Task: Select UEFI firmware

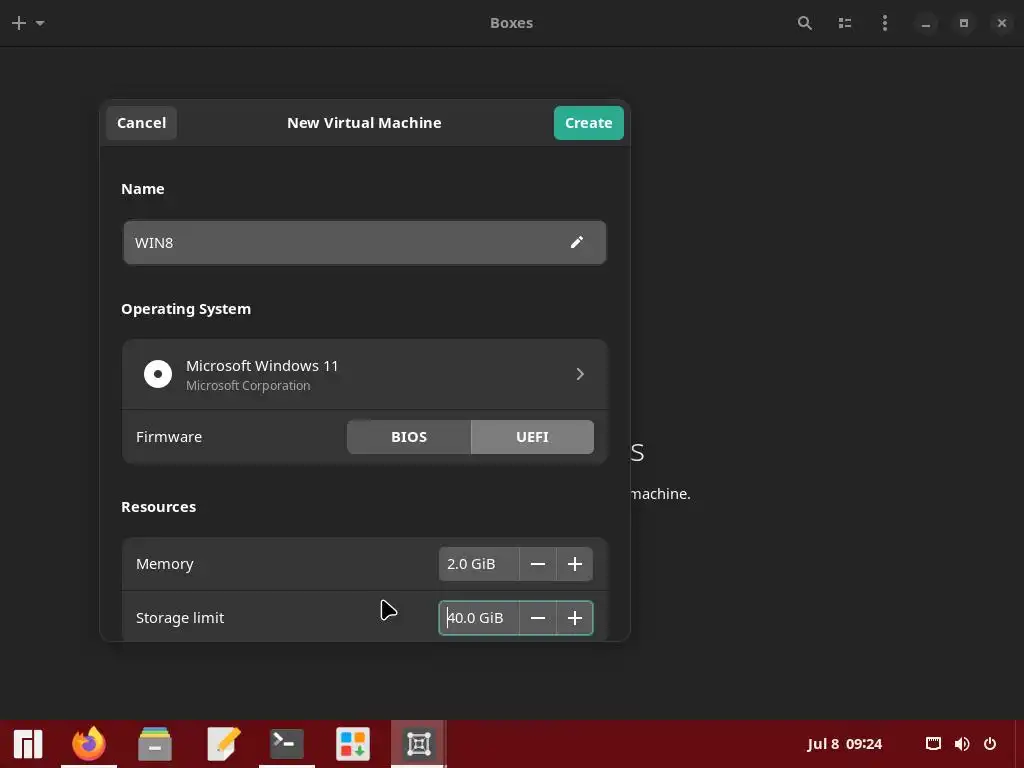Action: [x=532, y=437]
